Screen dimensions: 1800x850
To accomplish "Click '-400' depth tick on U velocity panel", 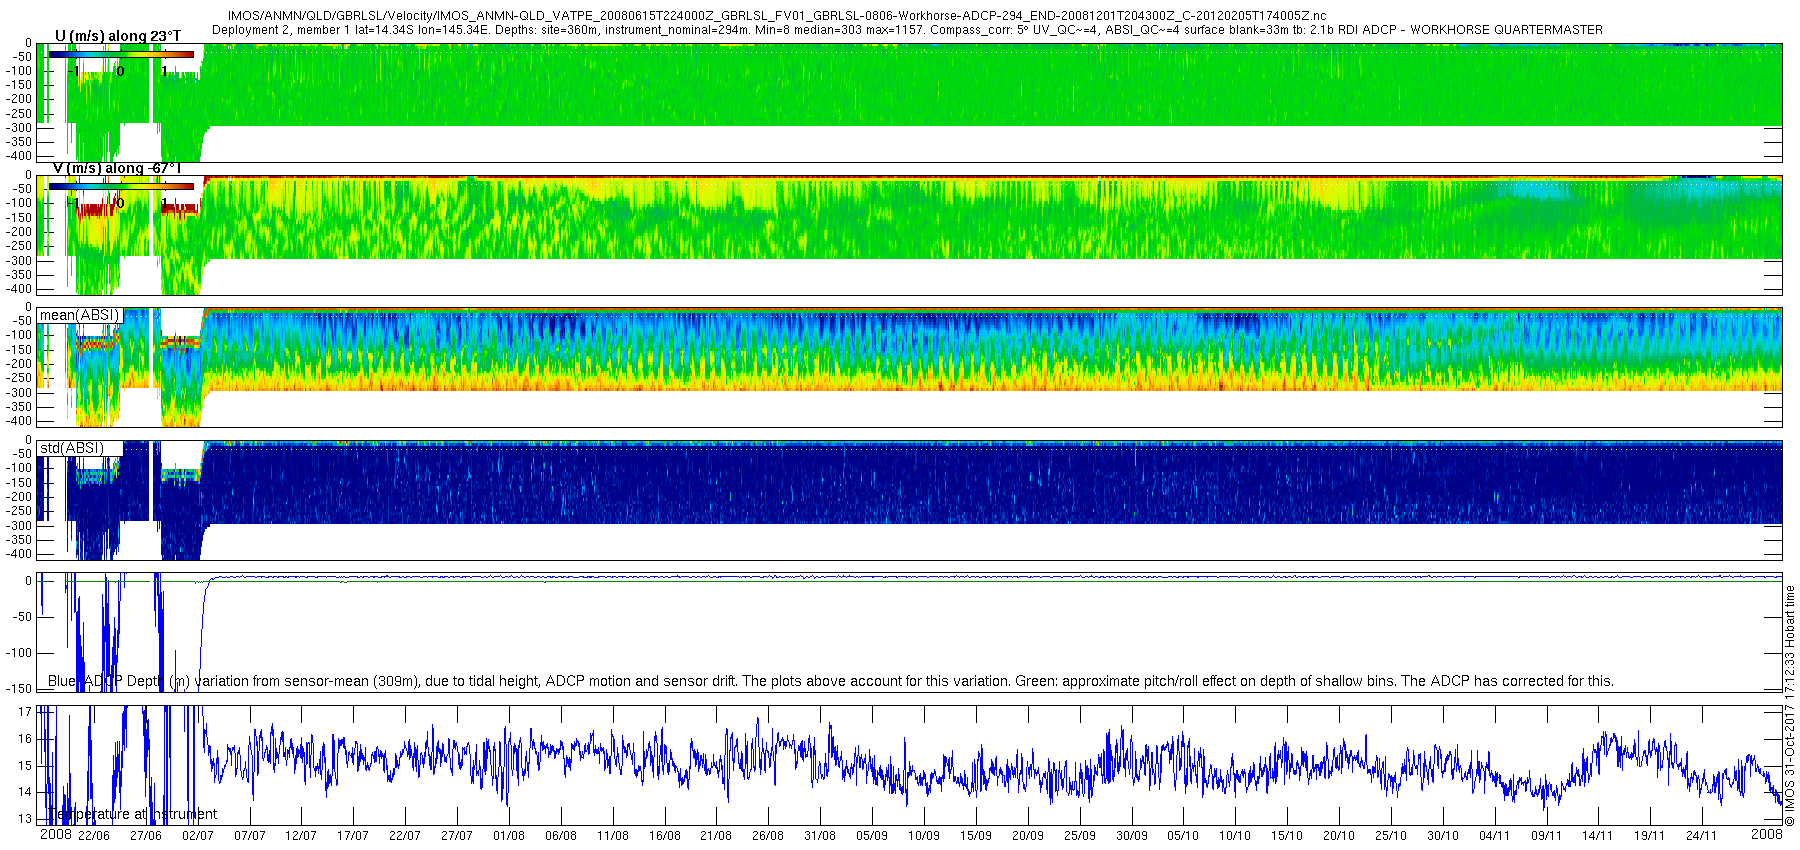I will pyautogui.click(x=20, y=157).
